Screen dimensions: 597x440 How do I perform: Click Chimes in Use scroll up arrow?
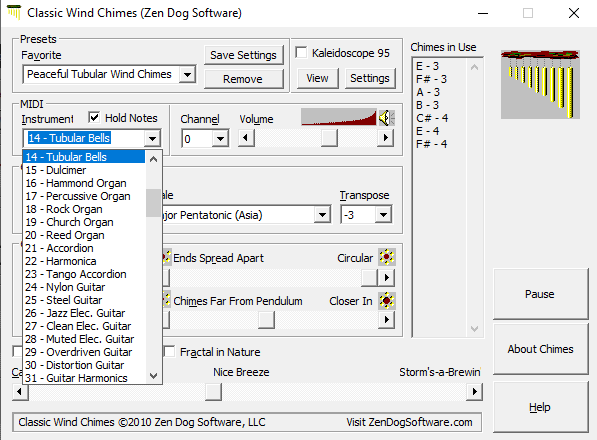[x=474, y=67]
